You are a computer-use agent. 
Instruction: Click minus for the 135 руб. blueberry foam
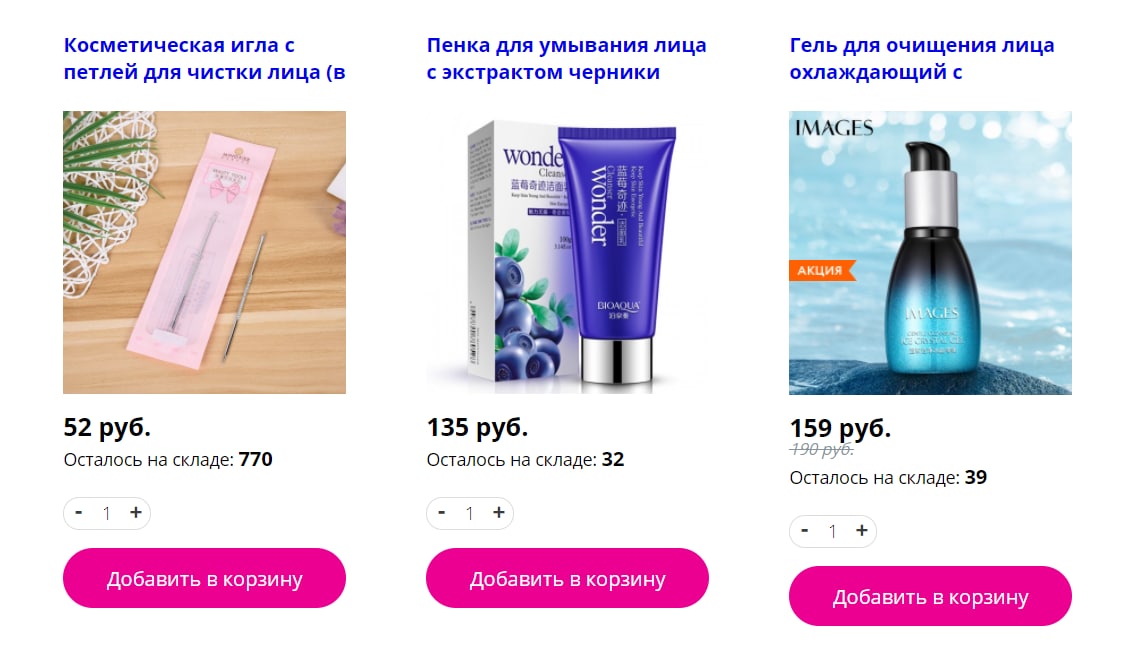[x=442, y=513]
